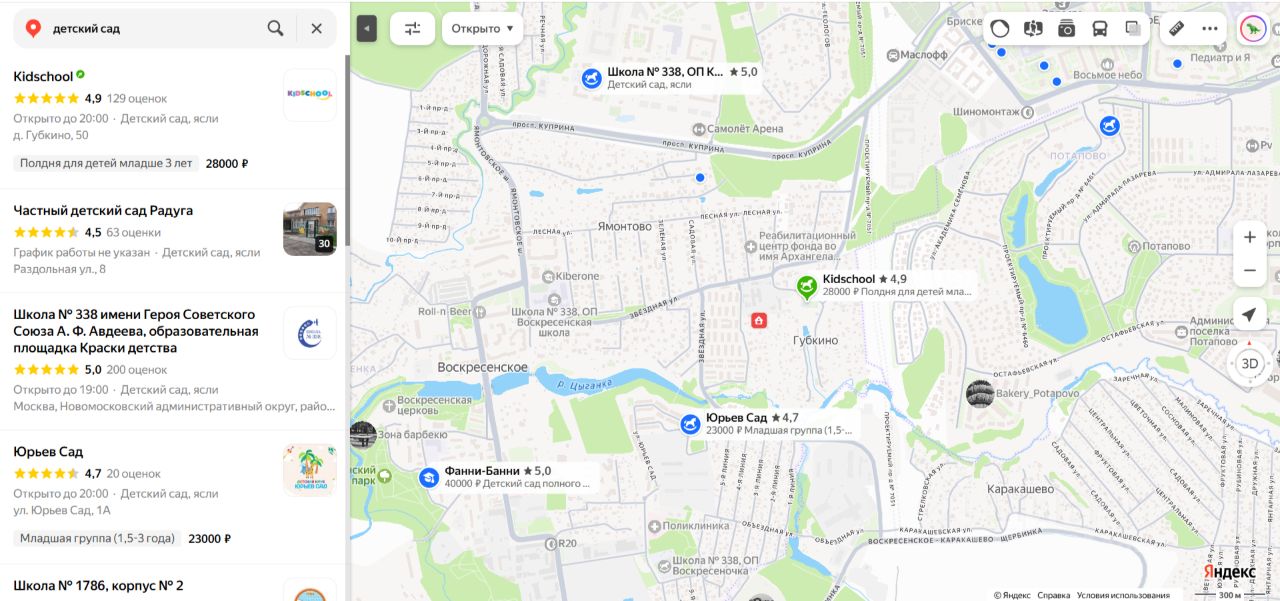
Task: Select the ruler measurement tool
Action: tap(1177, 28)
